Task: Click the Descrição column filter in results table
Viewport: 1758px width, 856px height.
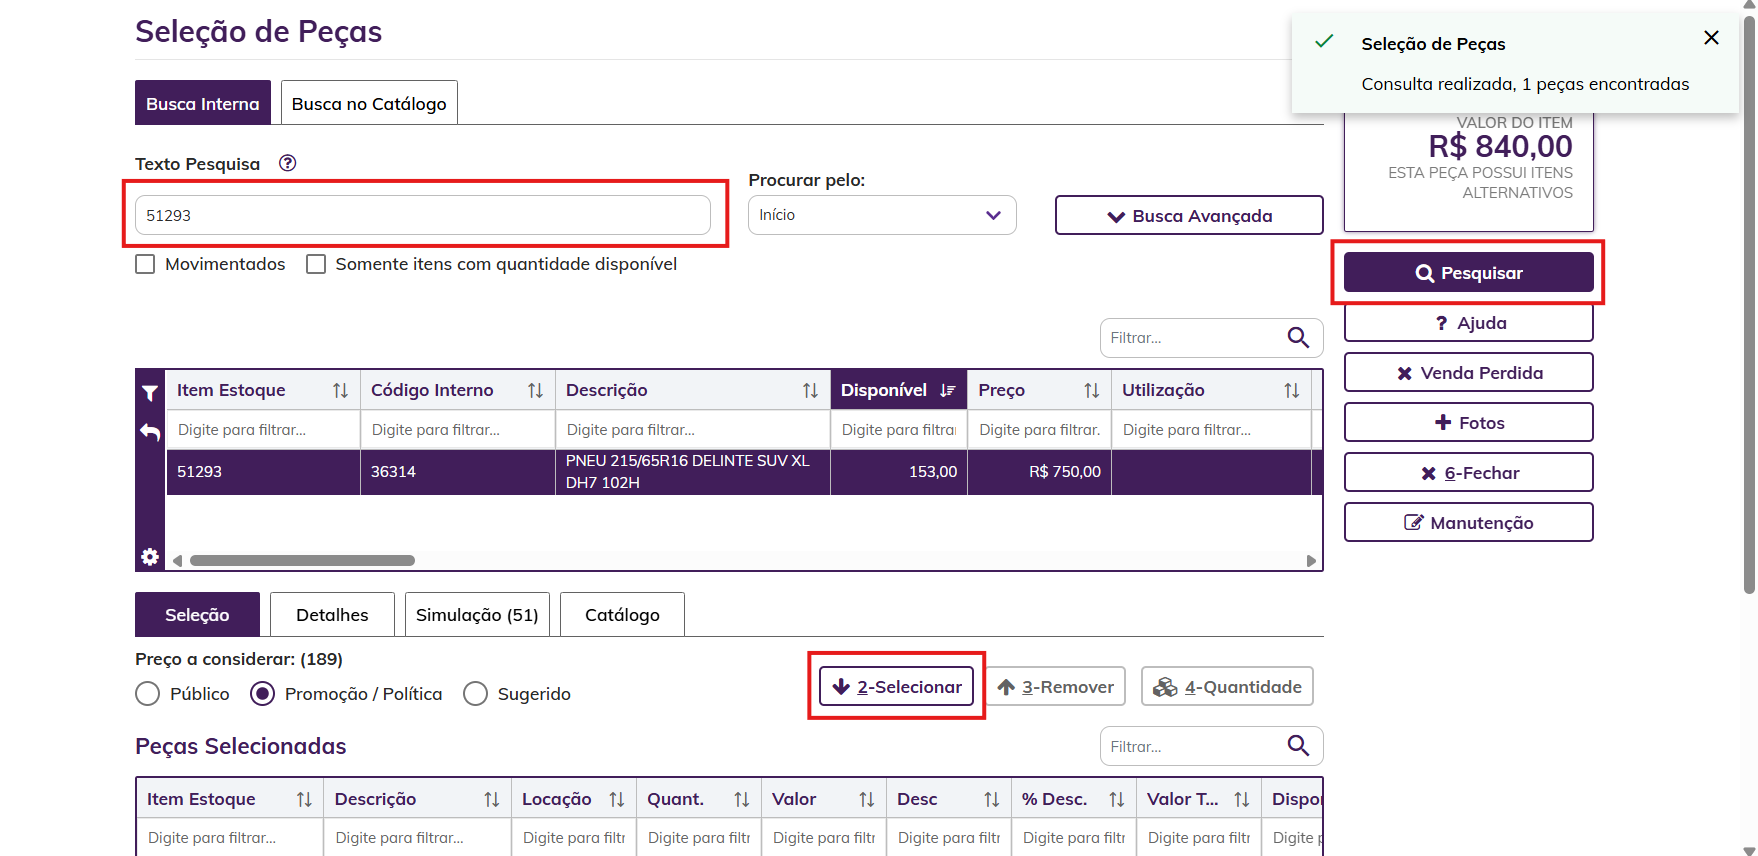Action: (693, 430)
